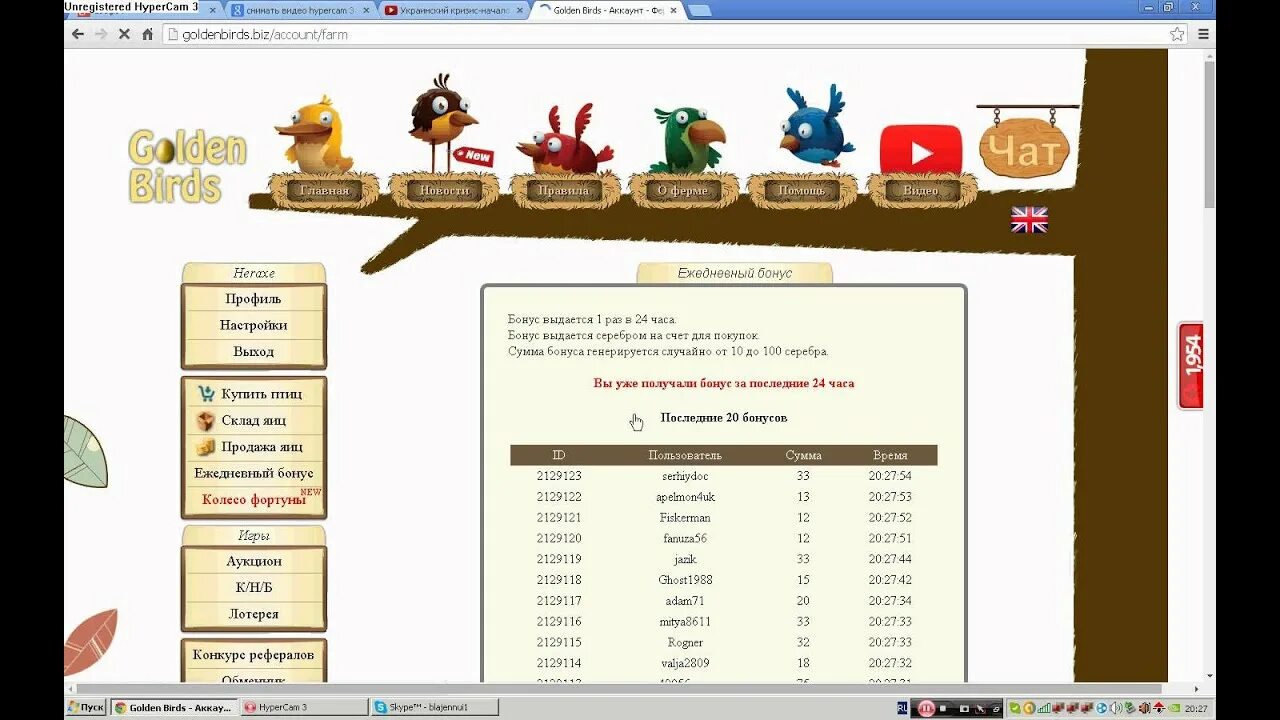1280x720 pixels.
Task: Stop page loading with the X button
Action: click(x=124, y=34)
